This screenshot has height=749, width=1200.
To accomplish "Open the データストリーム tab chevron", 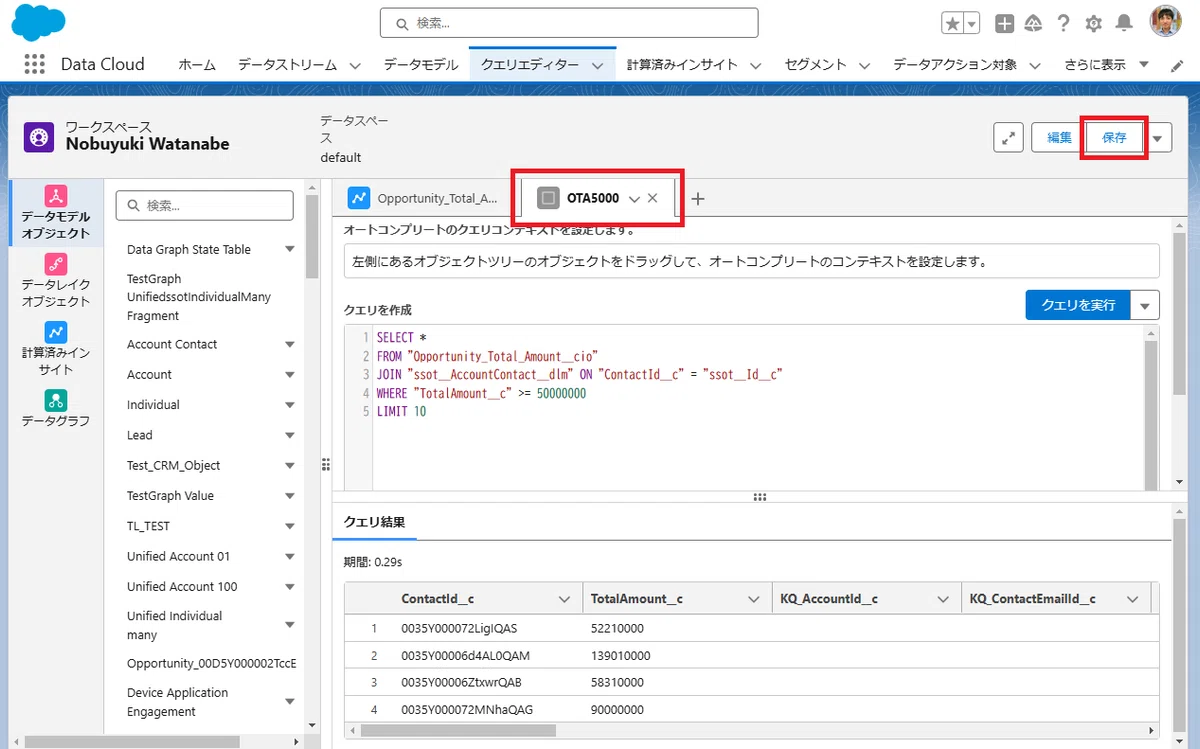I will 355,65.
